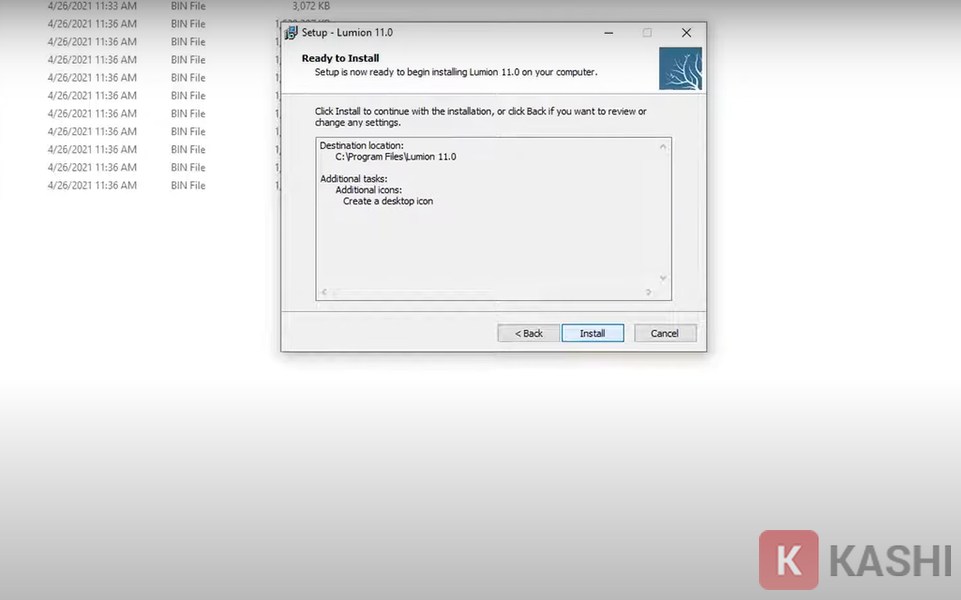Click the KASHI watermark logo
Viewport: 961px width, 600px height.
click(855, 560)
